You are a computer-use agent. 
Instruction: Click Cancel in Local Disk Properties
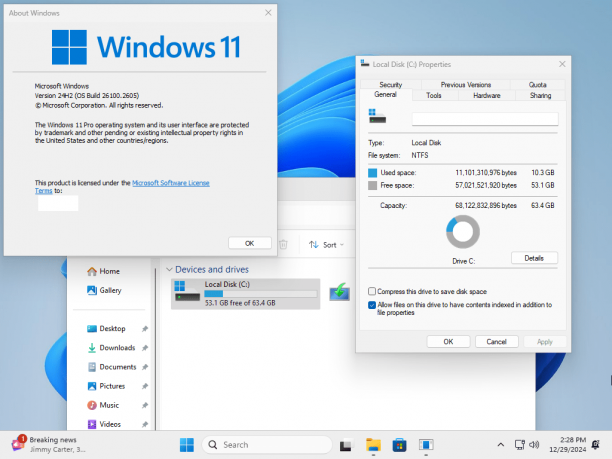[x=496, y=342]
